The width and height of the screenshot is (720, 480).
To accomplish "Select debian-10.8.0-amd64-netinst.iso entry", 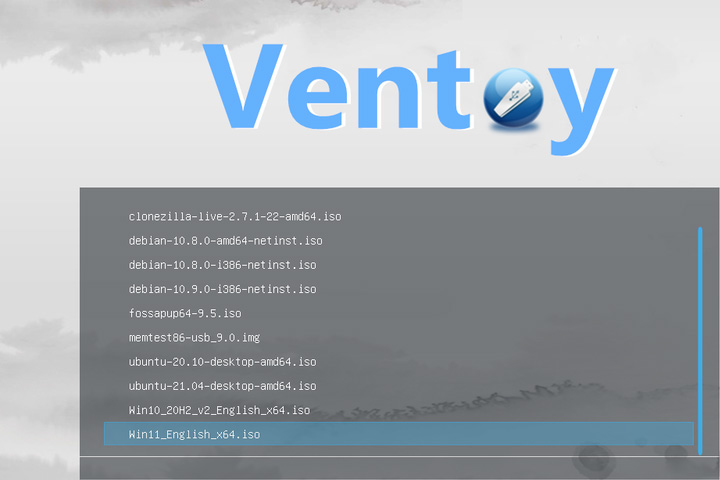I will (225, 241).
